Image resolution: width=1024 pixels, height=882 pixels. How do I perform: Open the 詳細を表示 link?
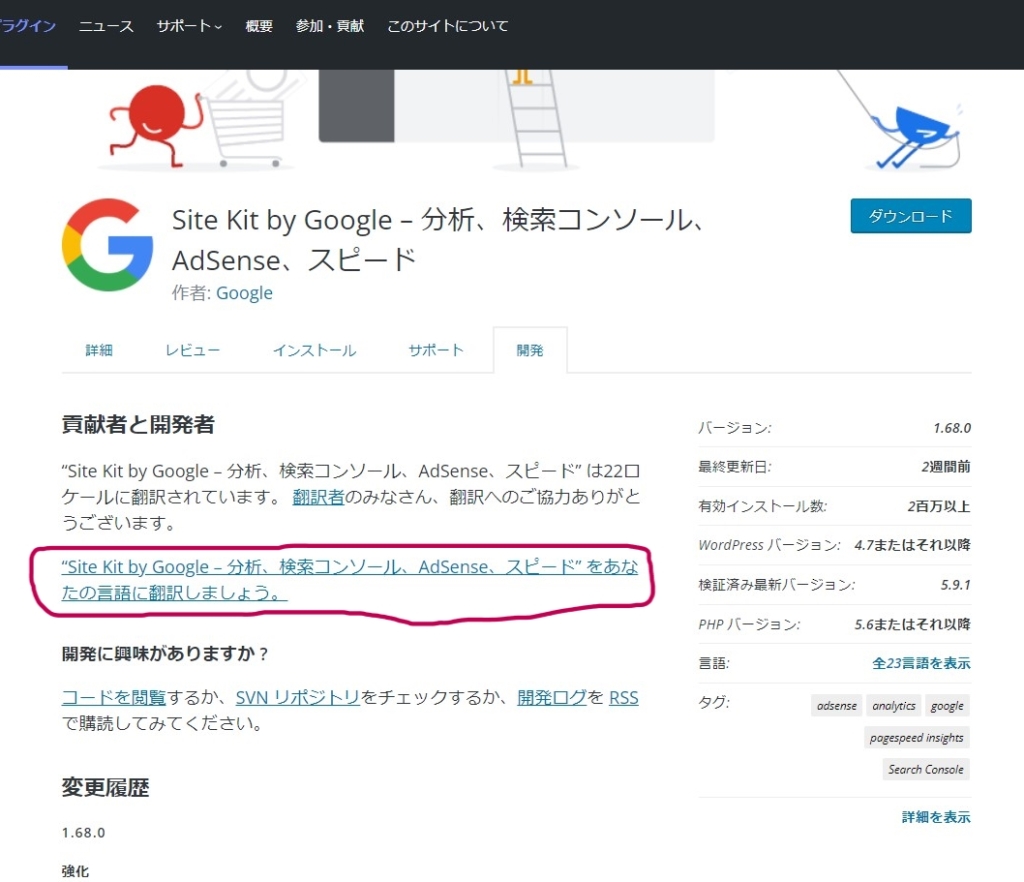pos(936,817)
